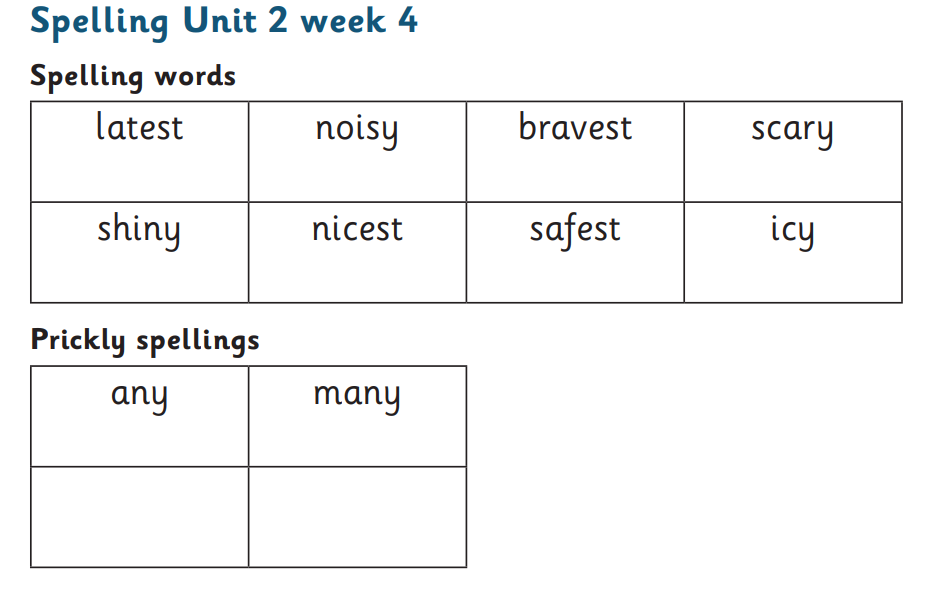
Task: Click the "safest" table cell
Action: coord(575,229)
